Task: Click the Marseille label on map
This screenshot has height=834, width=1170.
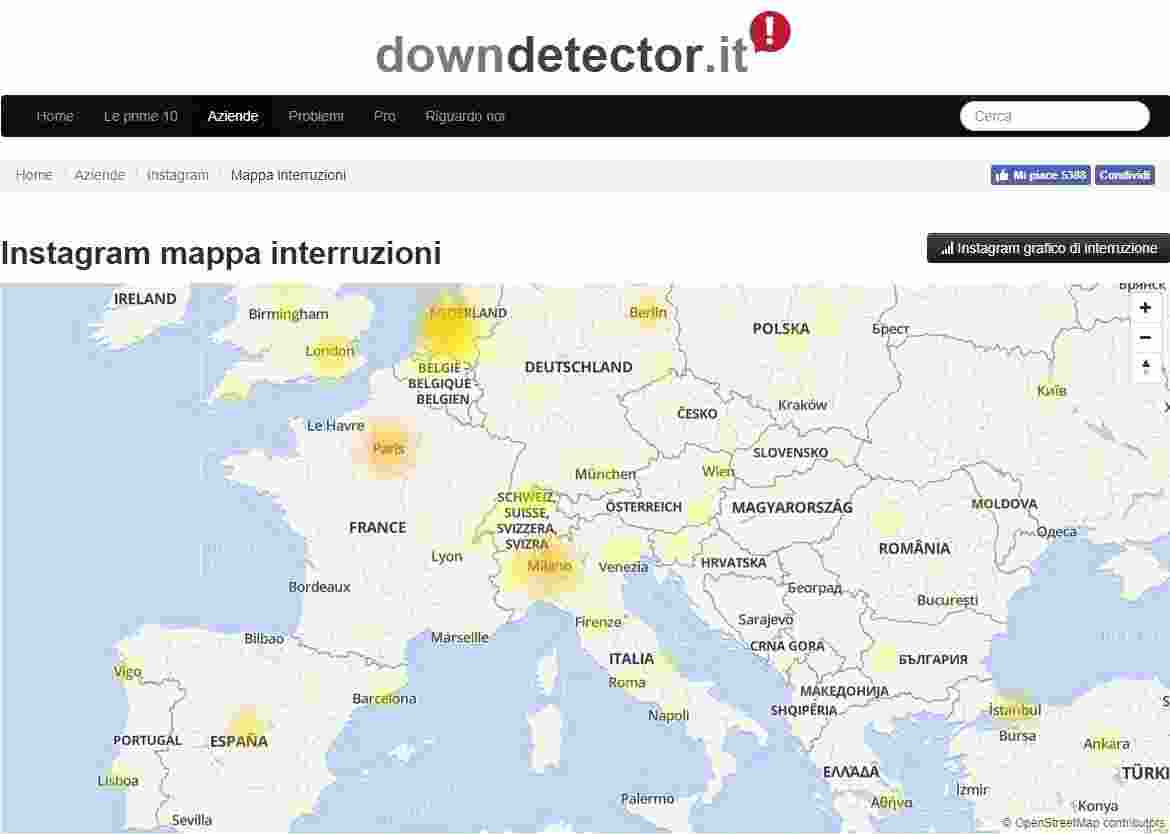Action: coord(460,638)
